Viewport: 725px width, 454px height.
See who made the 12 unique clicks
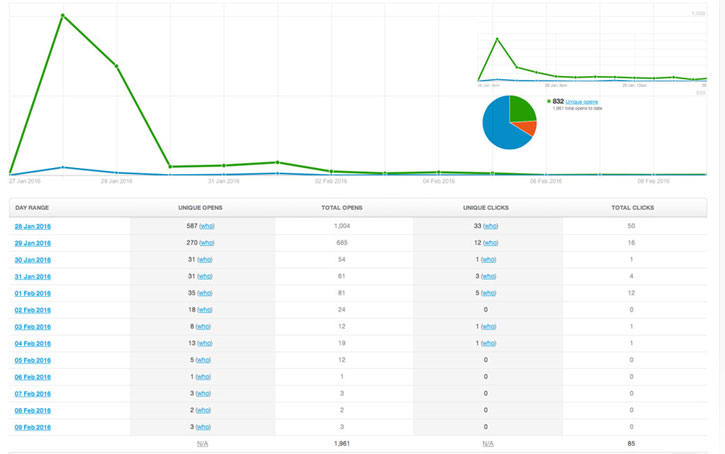coord(491,243)
